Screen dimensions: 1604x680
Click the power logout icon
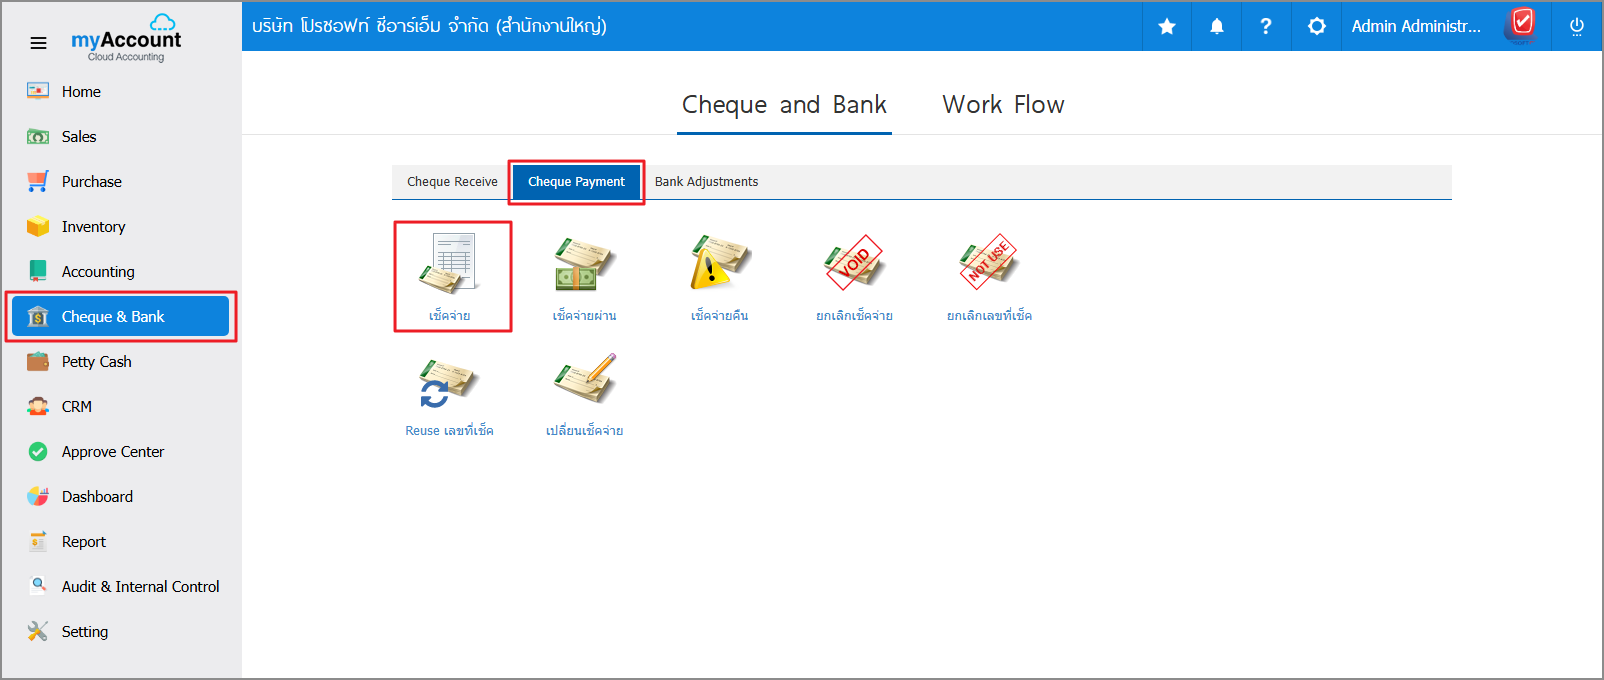(x=1577, y=27)
